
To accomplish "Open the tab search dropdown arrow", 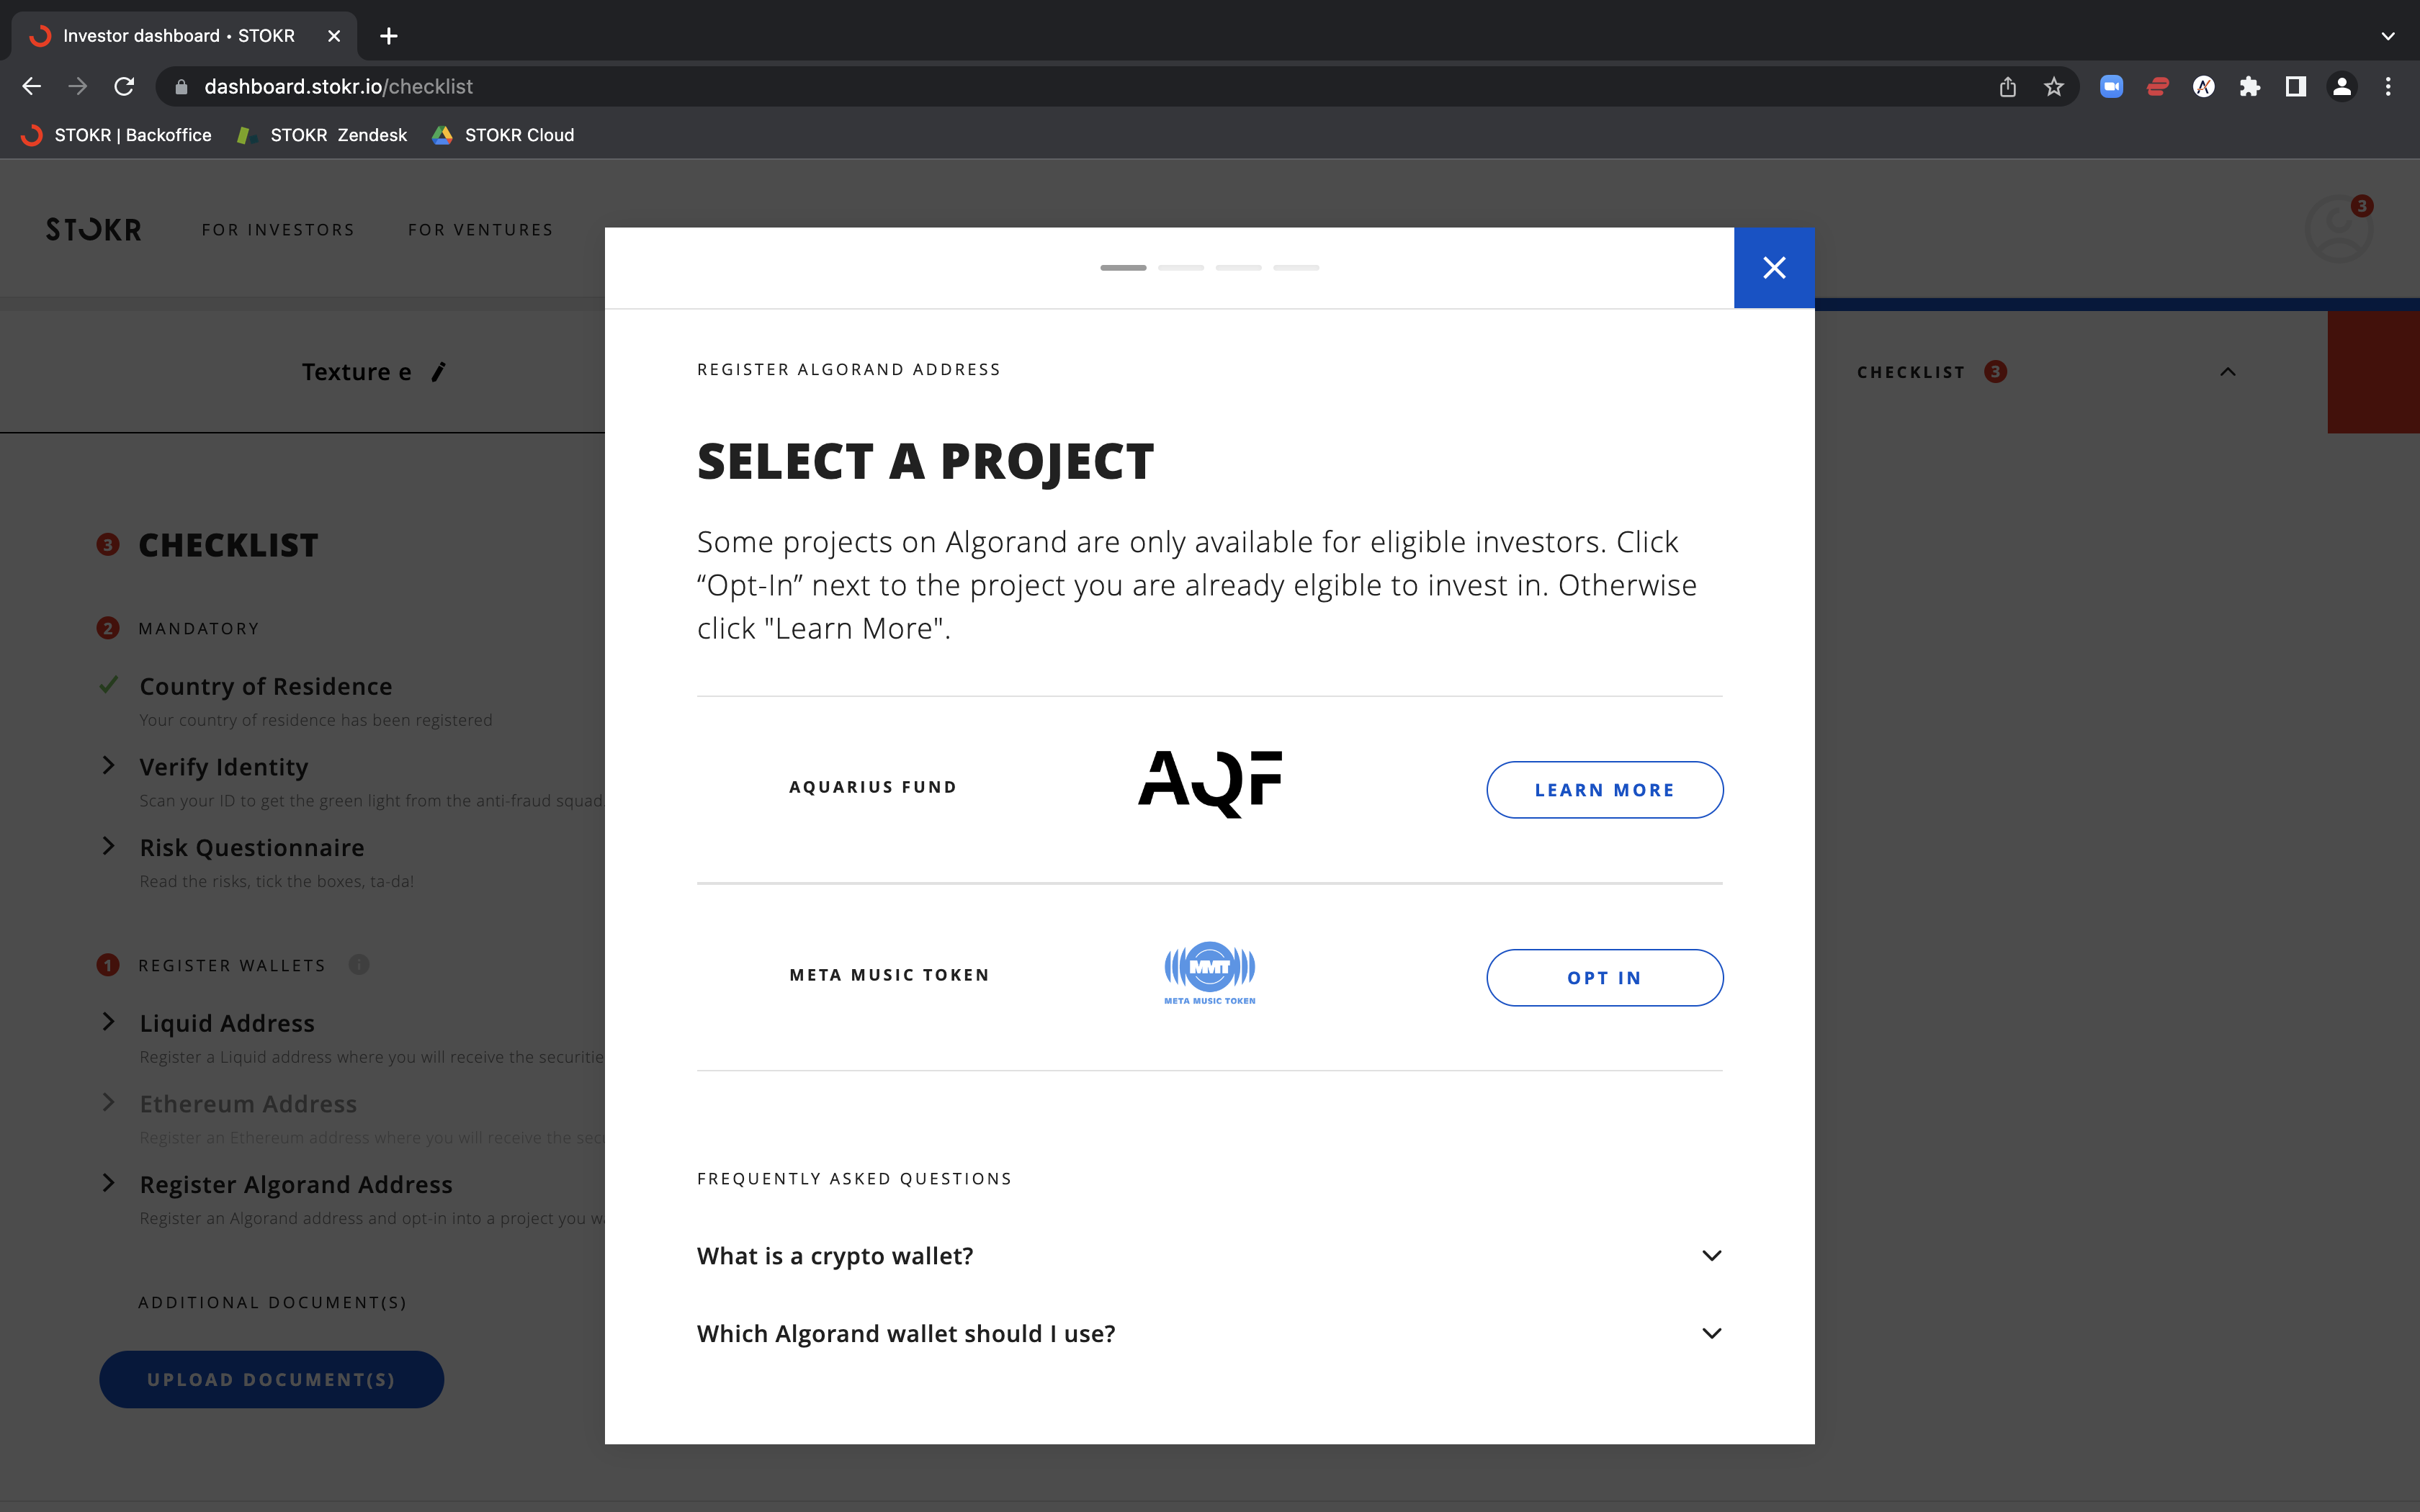I will click(2388, 36).
